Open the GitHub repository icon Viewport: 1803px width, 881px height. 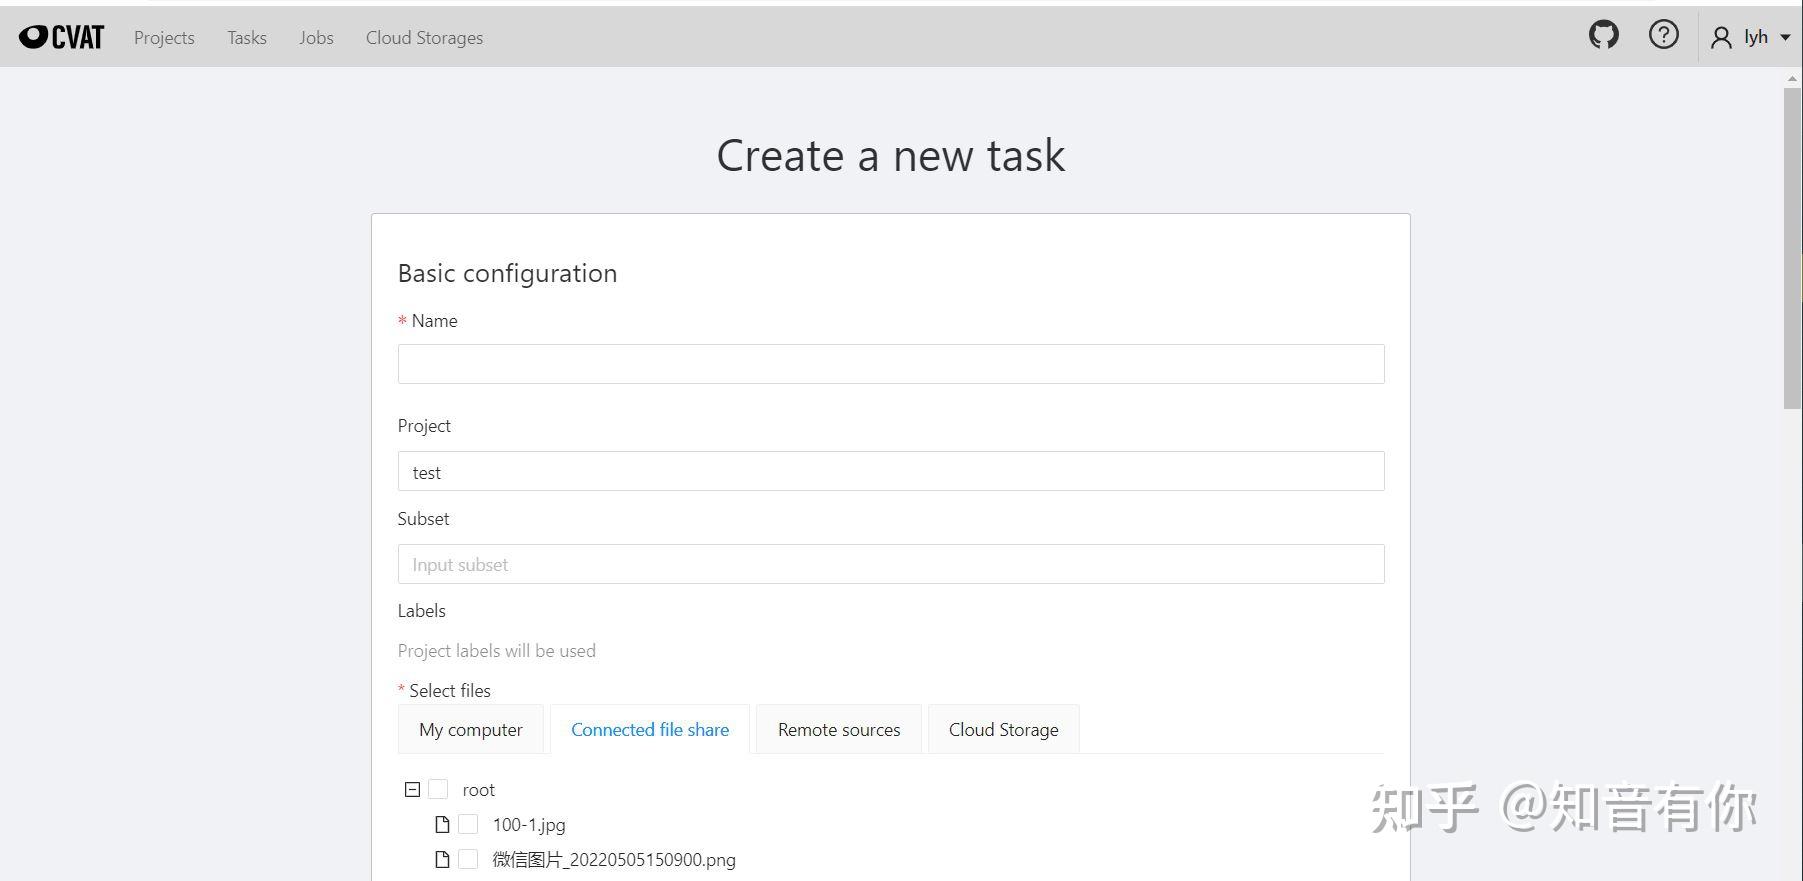click(x=1603, y=36)
